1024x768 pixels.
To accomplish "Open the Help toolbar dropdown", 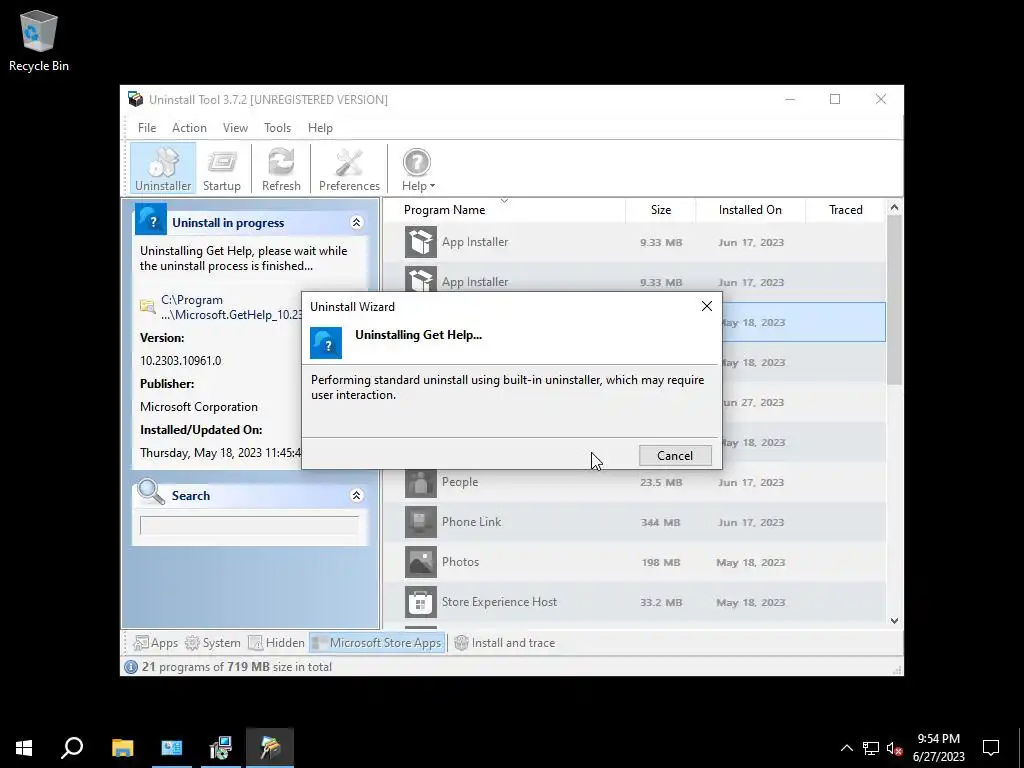I will pyautogui.click(x=418, y=169).
